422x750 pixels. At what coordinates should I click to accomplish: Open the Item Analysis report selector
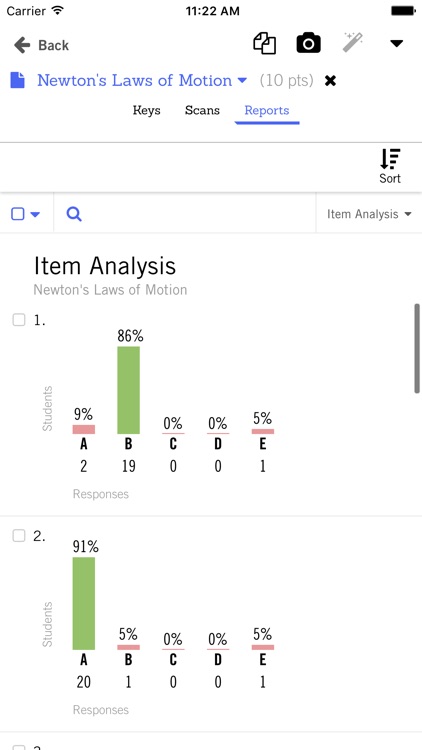[369, 214]
